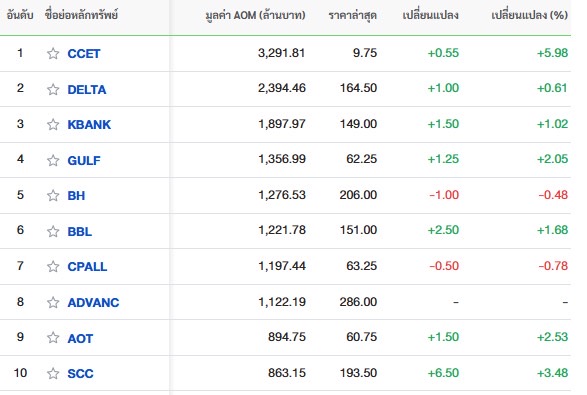Viewport: 587px width, 395px height.
Task: Sort by ชื่อย่อหลักทรัพย์ column header
Action: click(x=81, y=15)
